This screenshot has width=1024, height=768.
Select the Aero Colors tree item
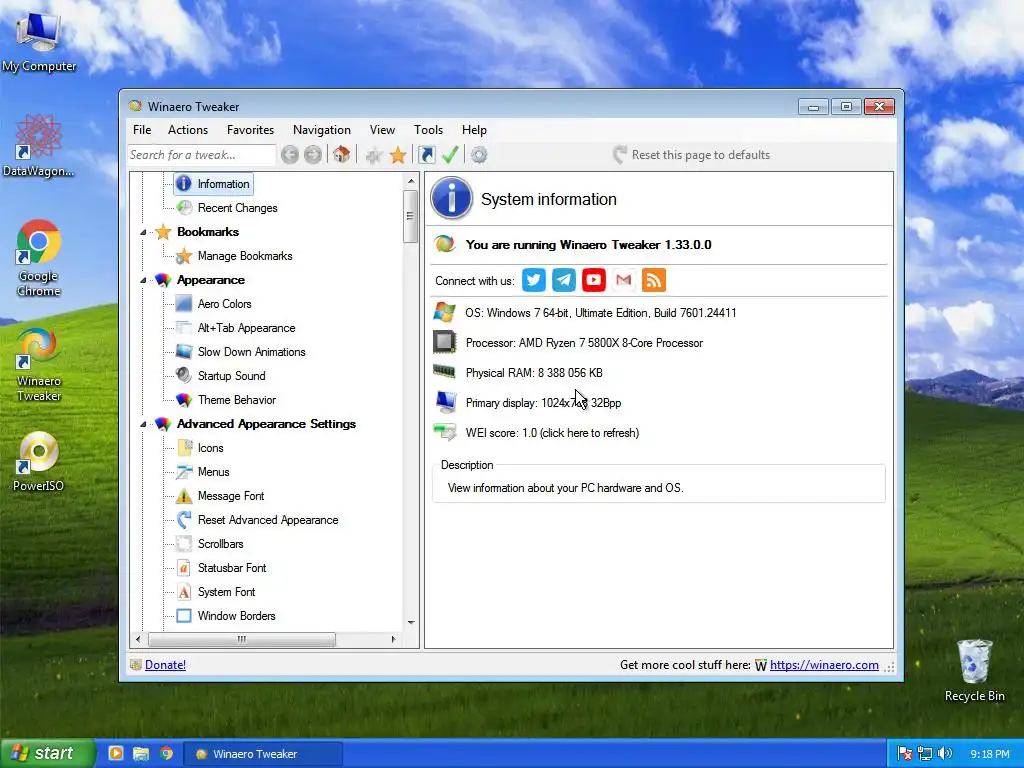pos(224,304)
